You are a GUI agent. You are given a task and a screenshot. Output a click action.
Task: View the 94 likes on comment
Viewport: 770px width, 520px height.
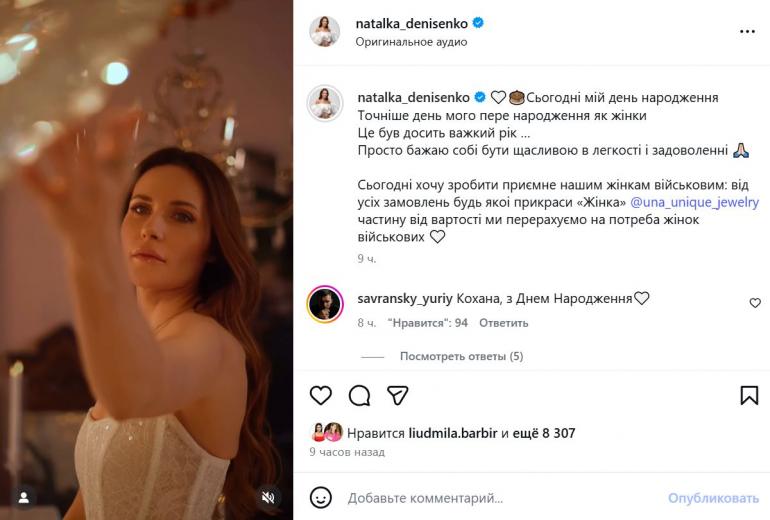[x=427, y=323]
